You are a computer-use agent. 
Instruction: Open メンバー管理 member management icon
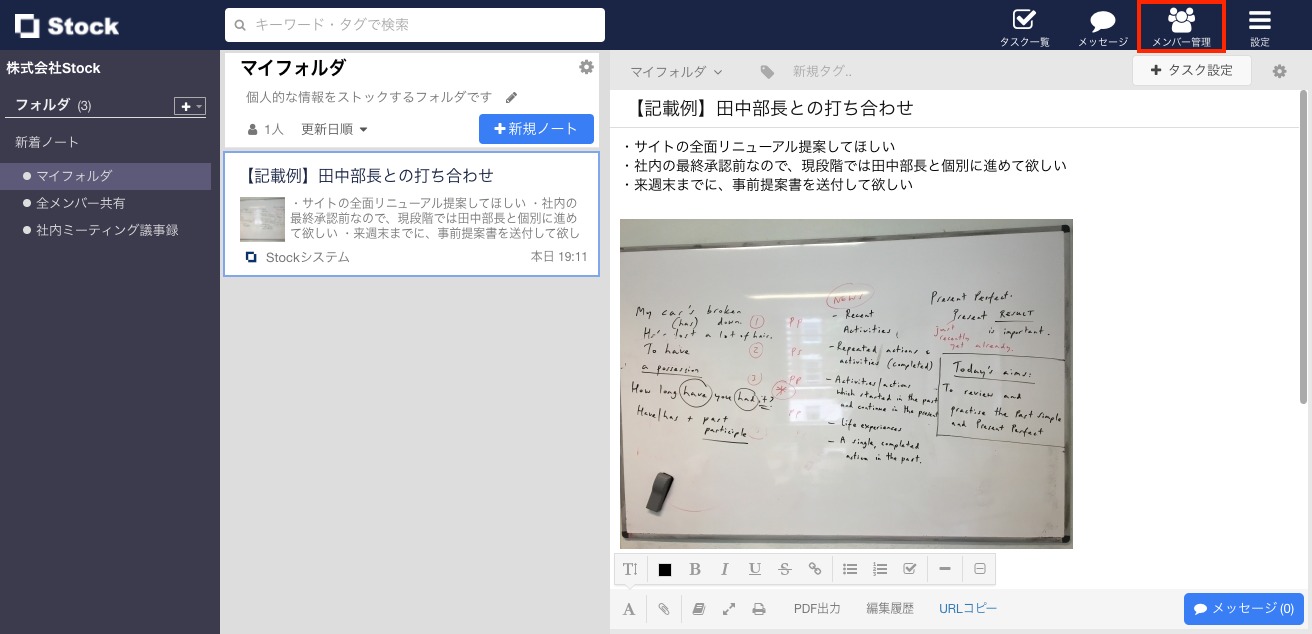[1181, 25]
